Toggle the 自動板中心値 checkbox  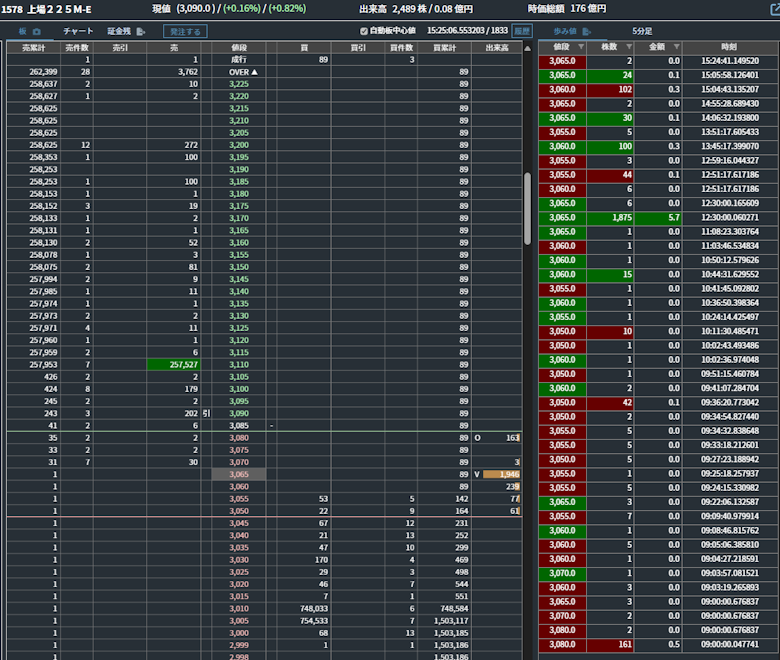(364, 31)
